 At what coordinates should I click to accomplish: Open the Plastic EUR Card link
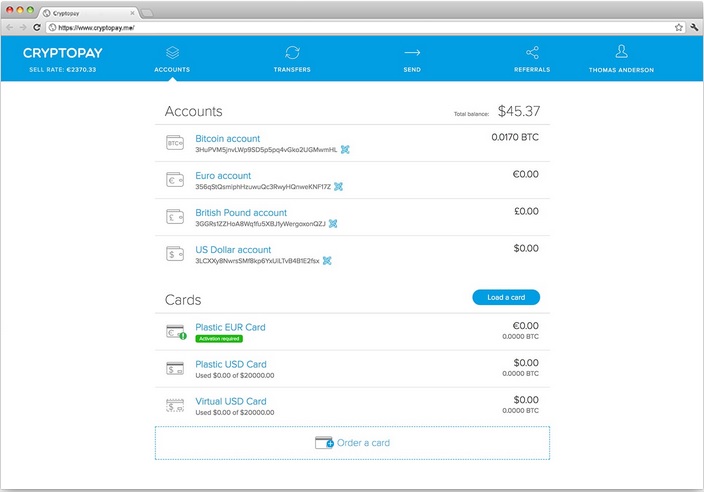[x=230, y=327]
